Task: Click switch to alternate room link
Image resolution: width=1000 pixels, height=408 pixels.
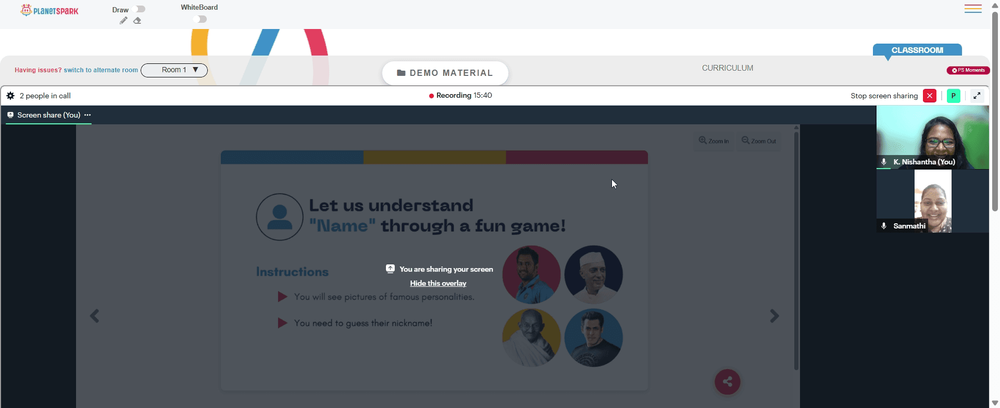Action: 101,70
